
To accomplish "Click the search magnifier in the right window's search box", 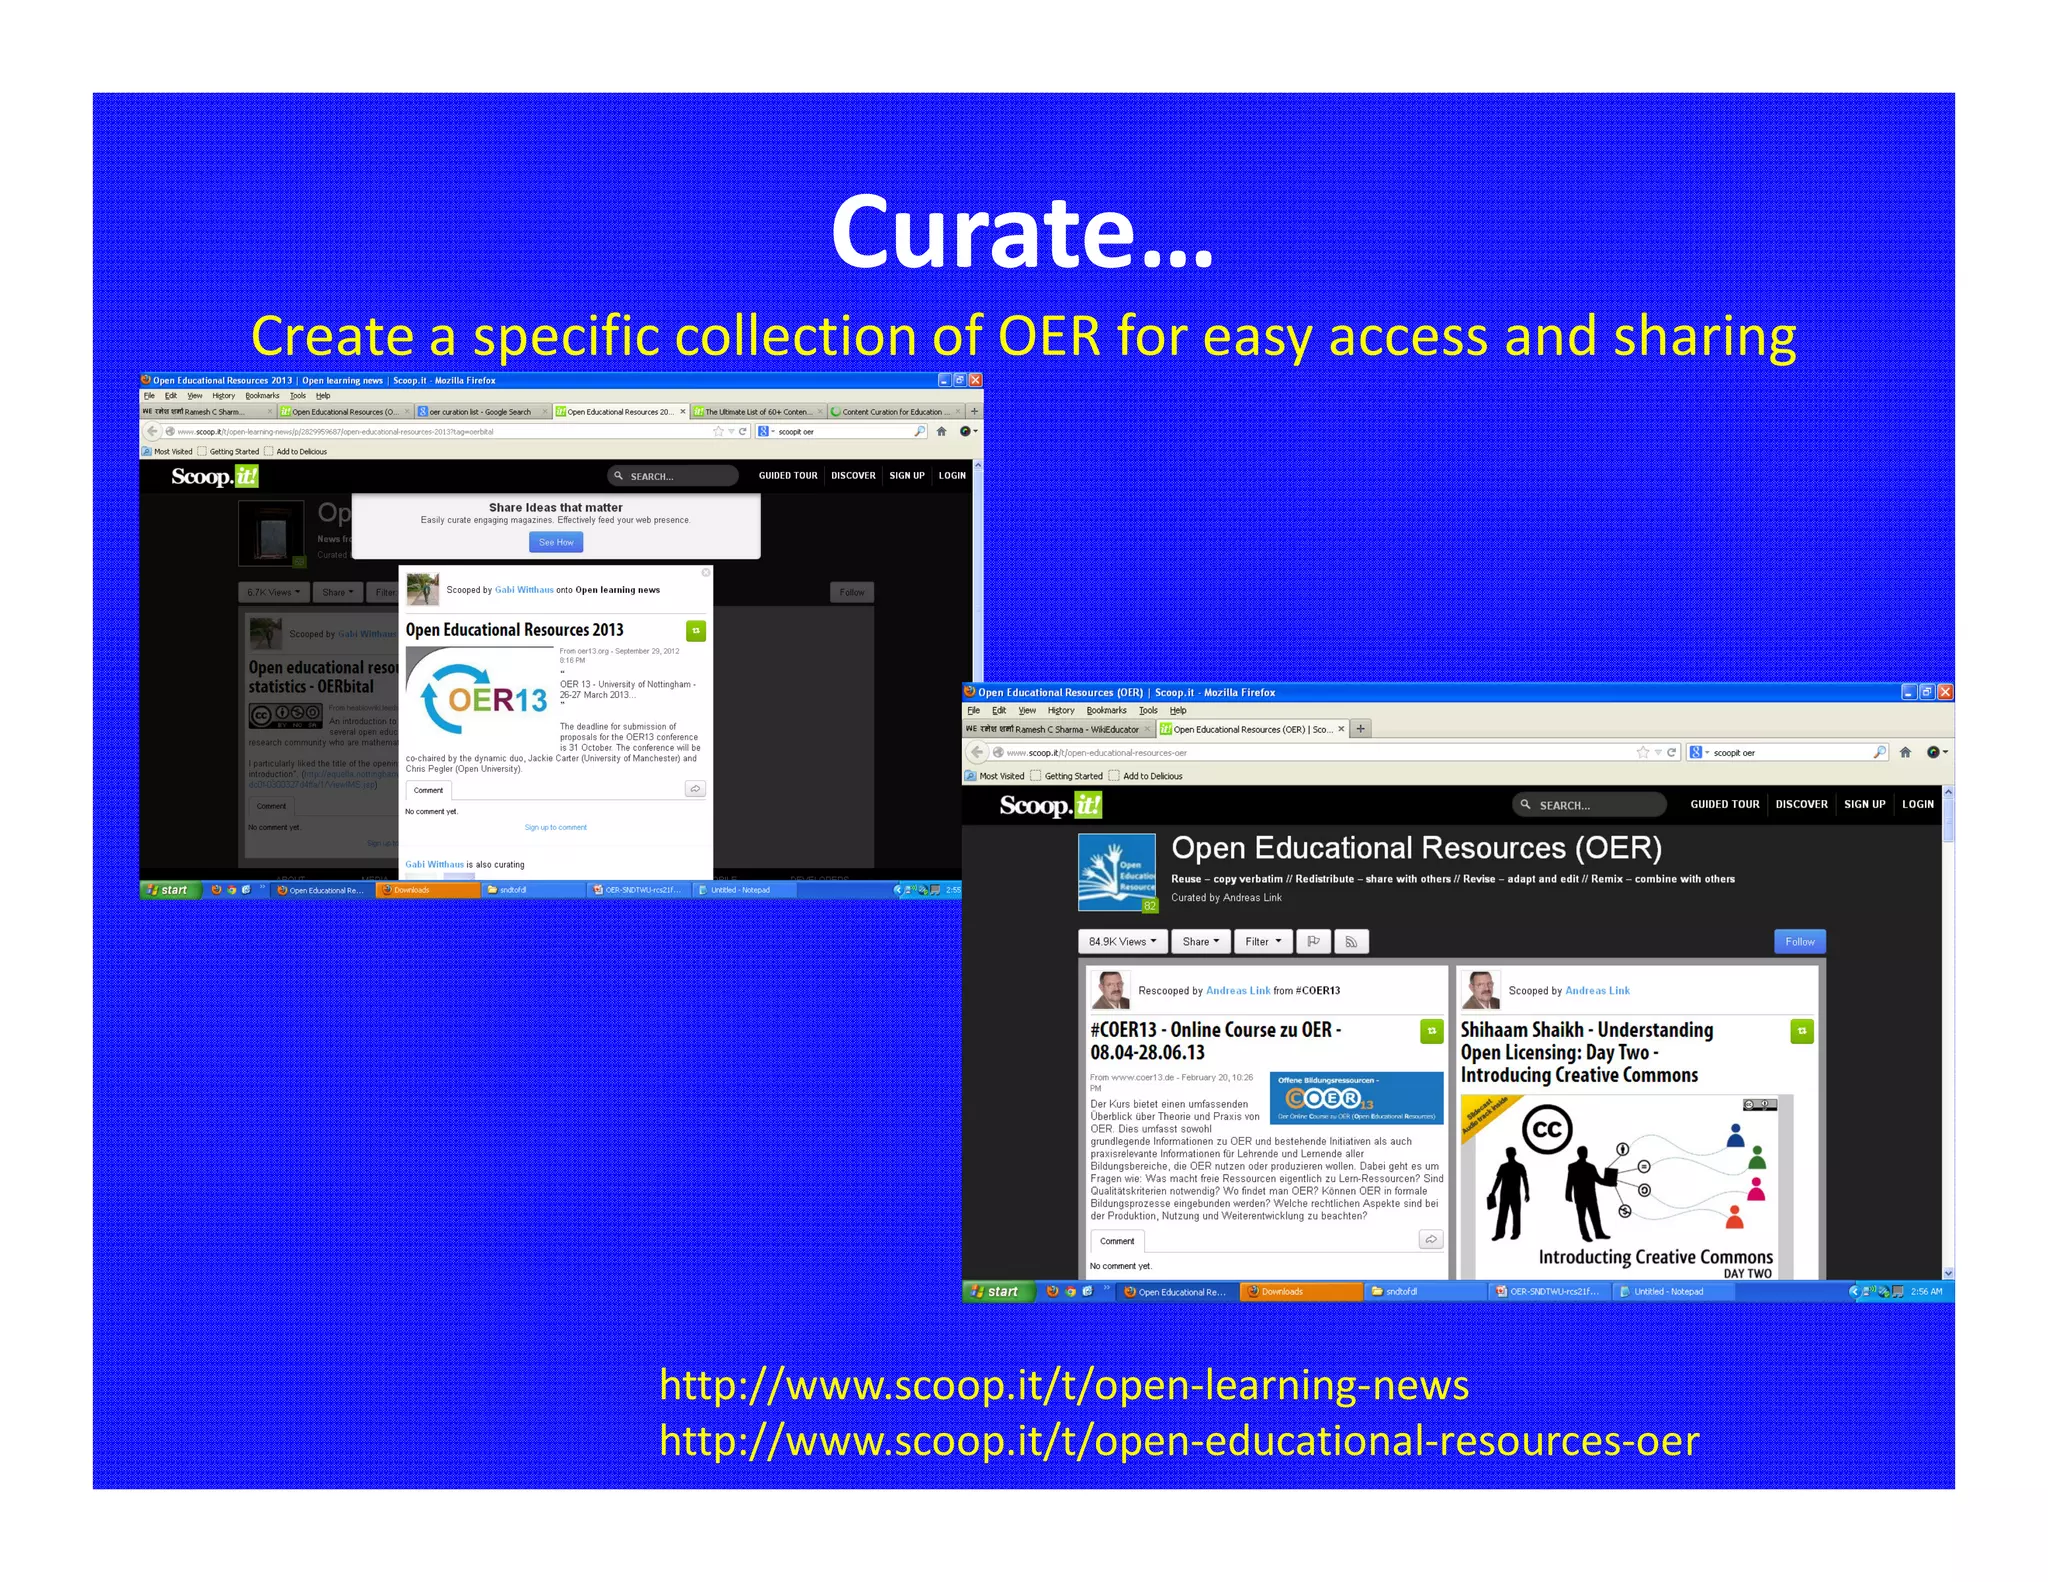I will (x=1879, y=752).
